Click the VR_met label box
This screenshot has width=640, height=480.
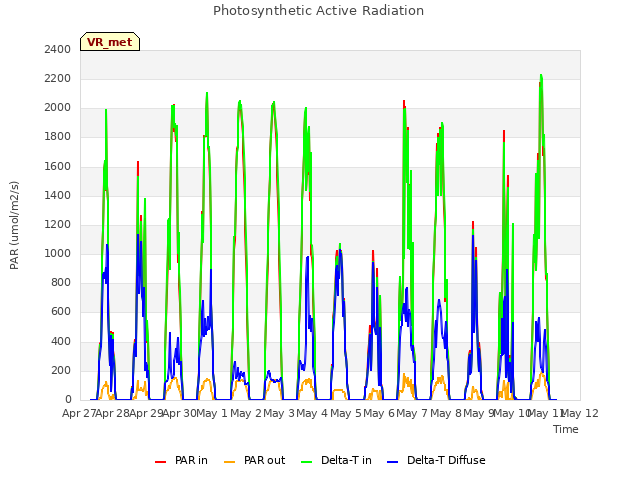110,42
